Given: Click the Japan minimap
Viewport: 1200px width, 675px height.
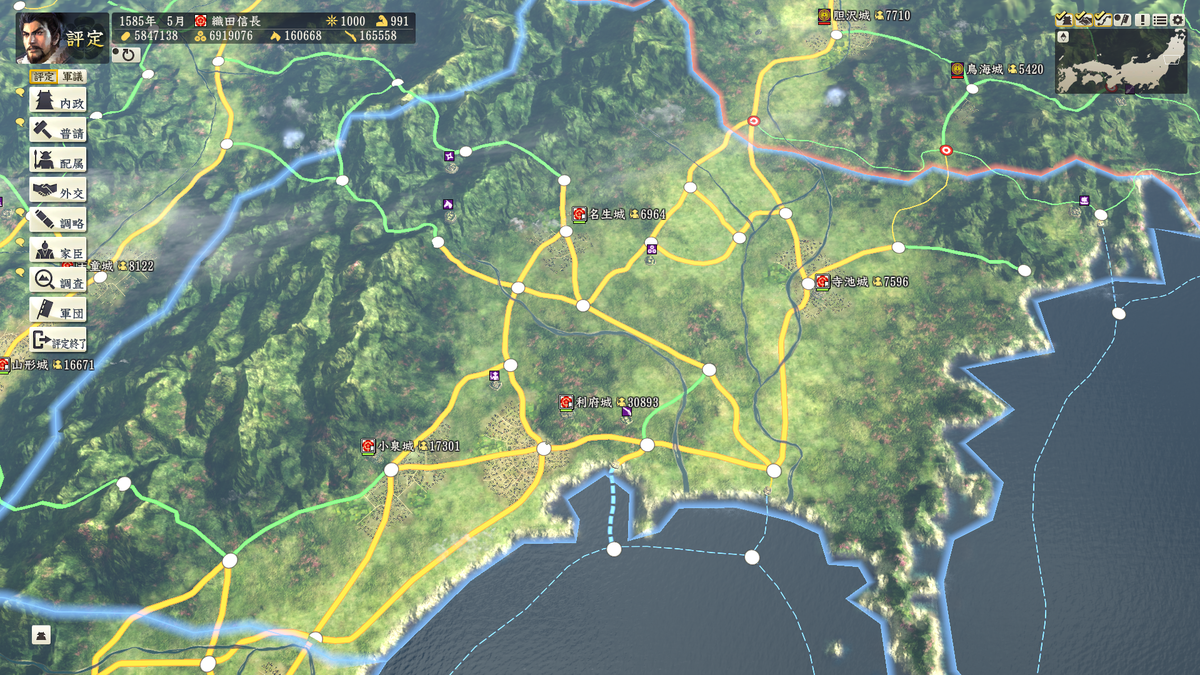Looking at the screenshot, I should 1122,62.
